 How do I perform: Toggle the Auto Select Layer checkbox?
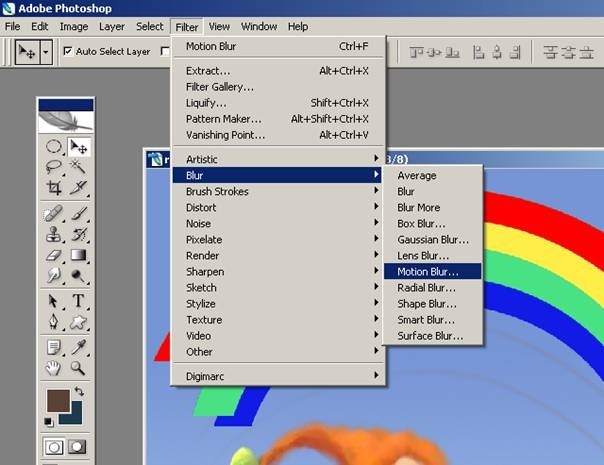(68, 51)
